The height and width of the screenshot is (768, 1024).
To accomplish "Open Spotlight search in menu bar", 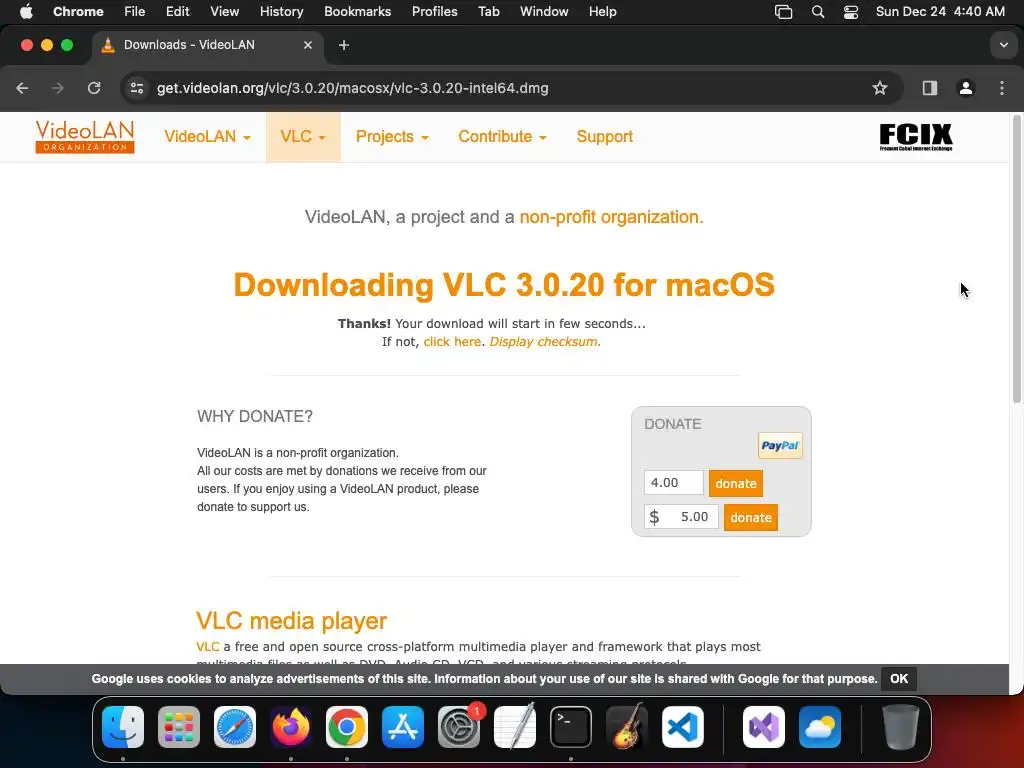I will [818, 12].
